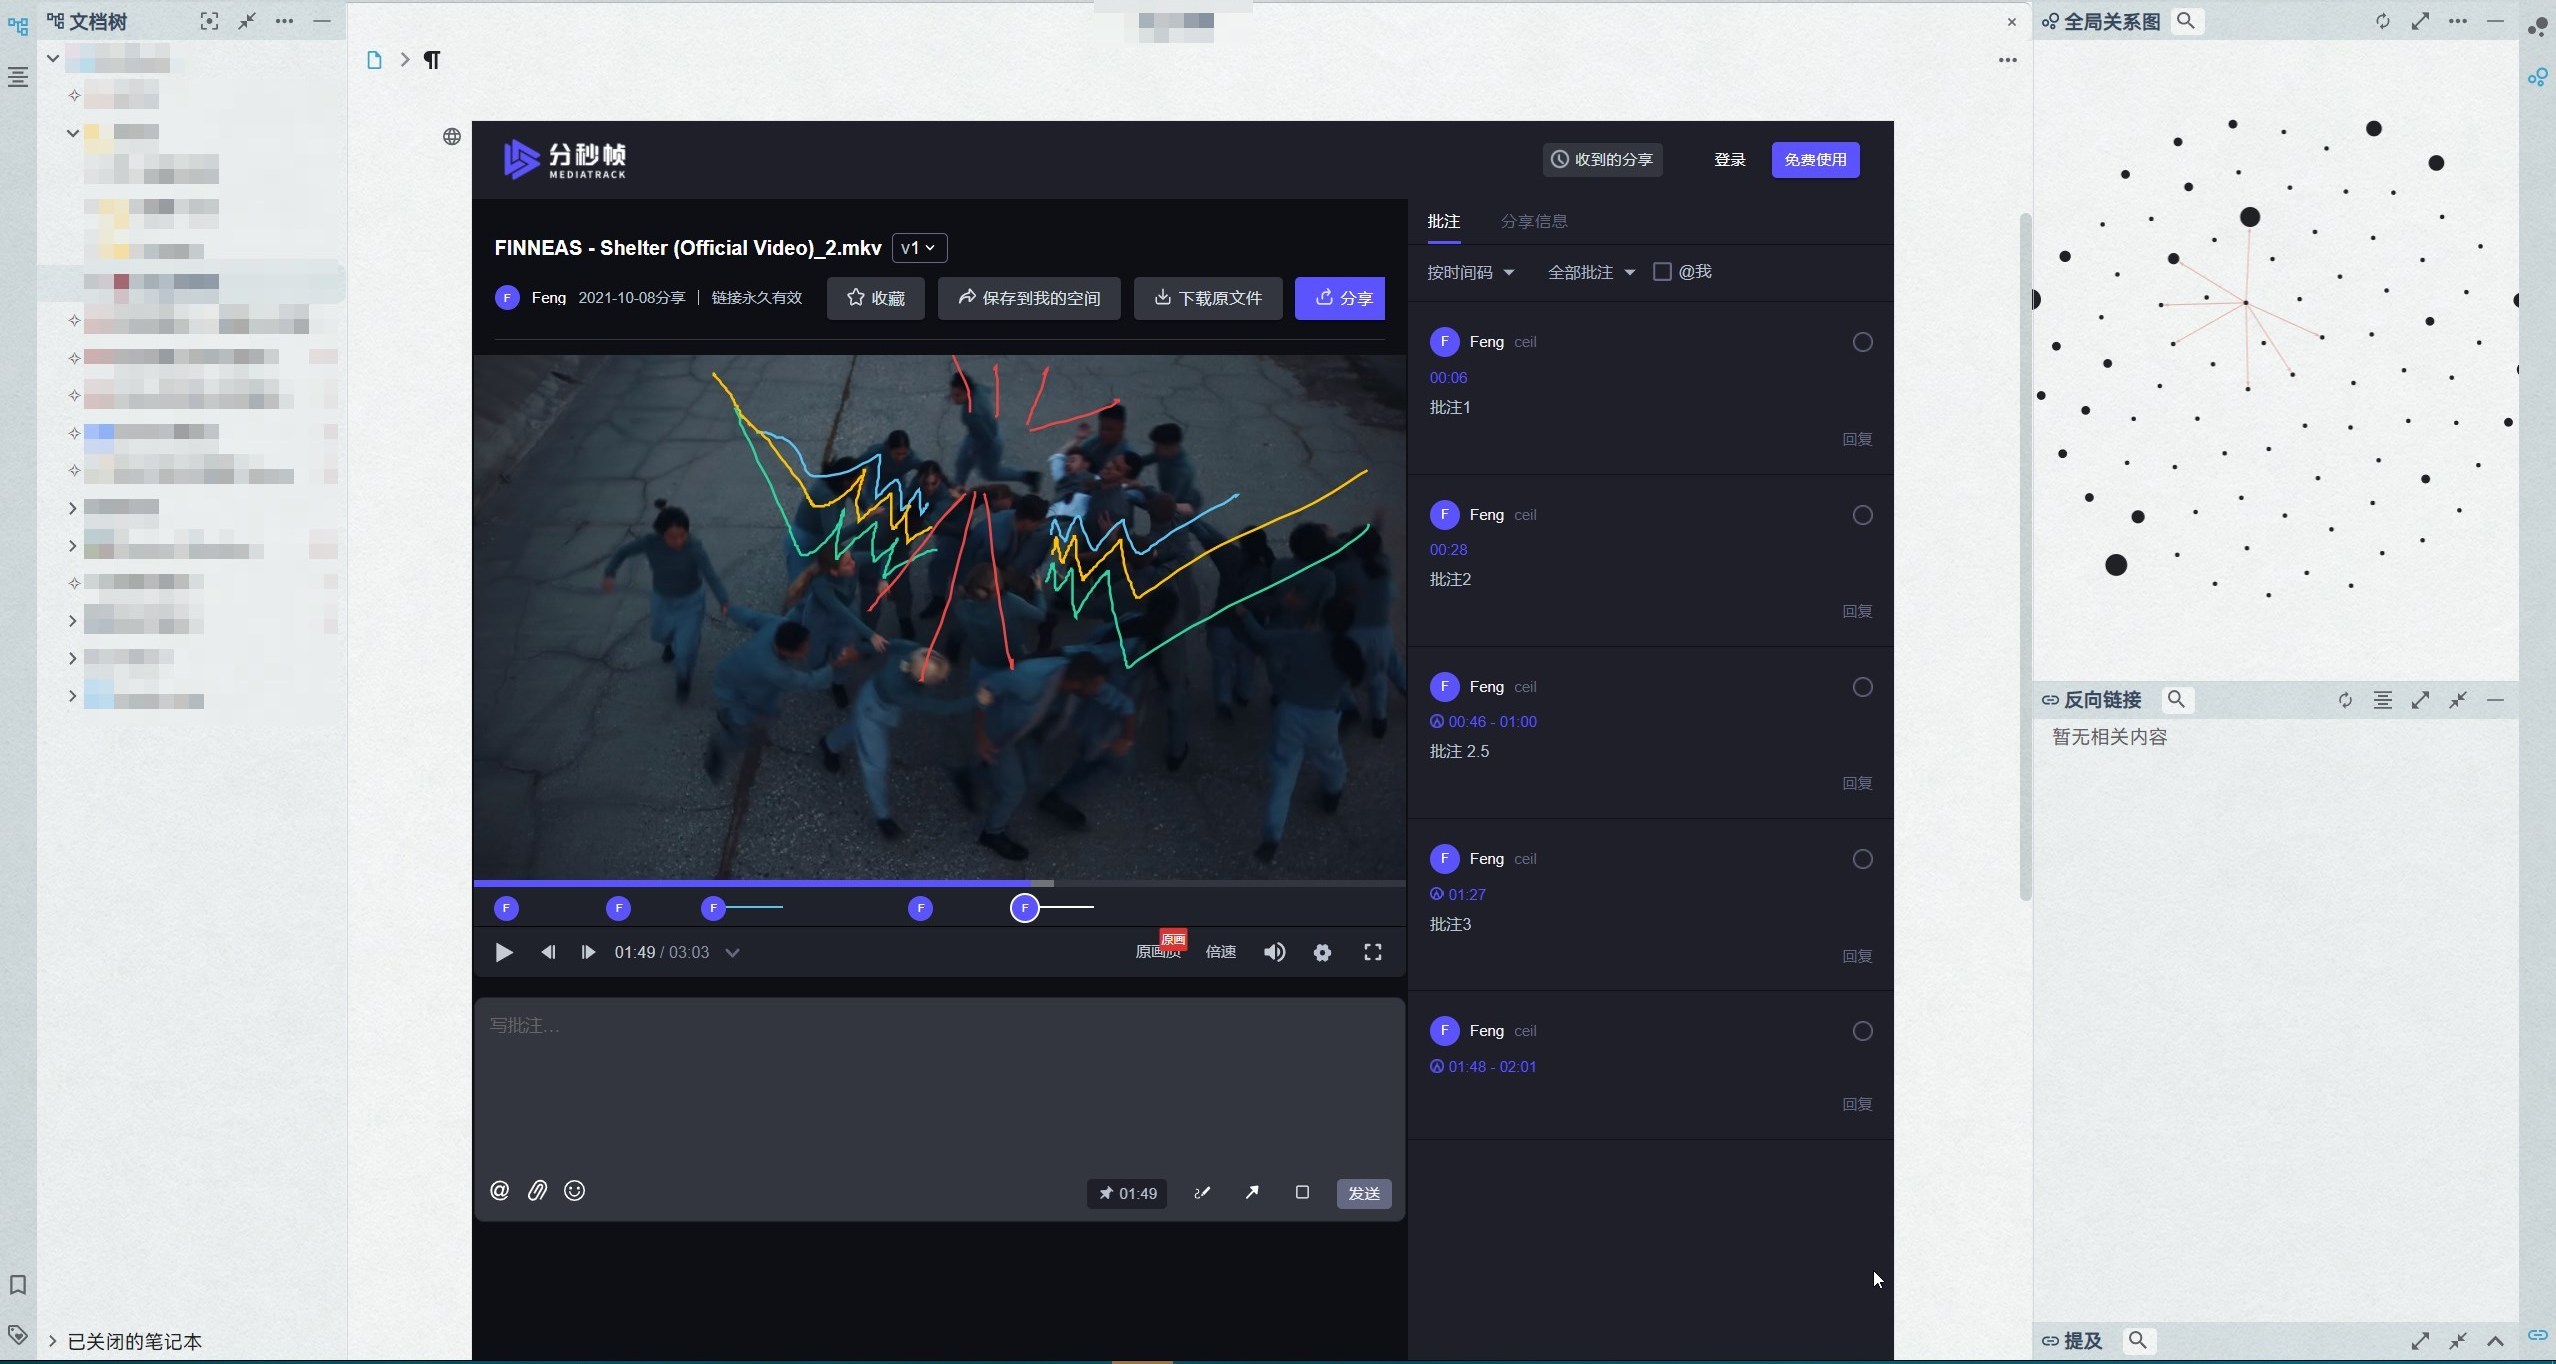Open the v1 version dropdown
This screenshot has height=1364, width=2556.
(918, 248)
